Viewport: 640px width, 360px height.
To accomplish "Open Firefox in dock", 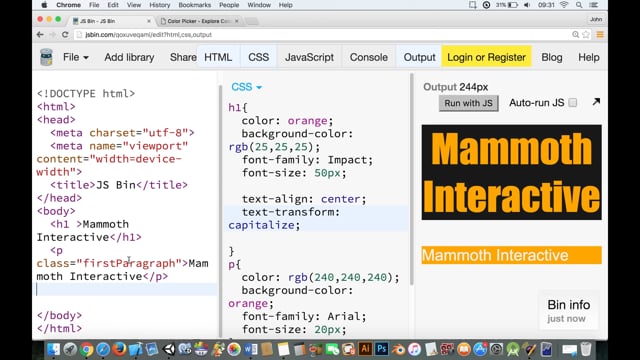I will coord(119,349).
